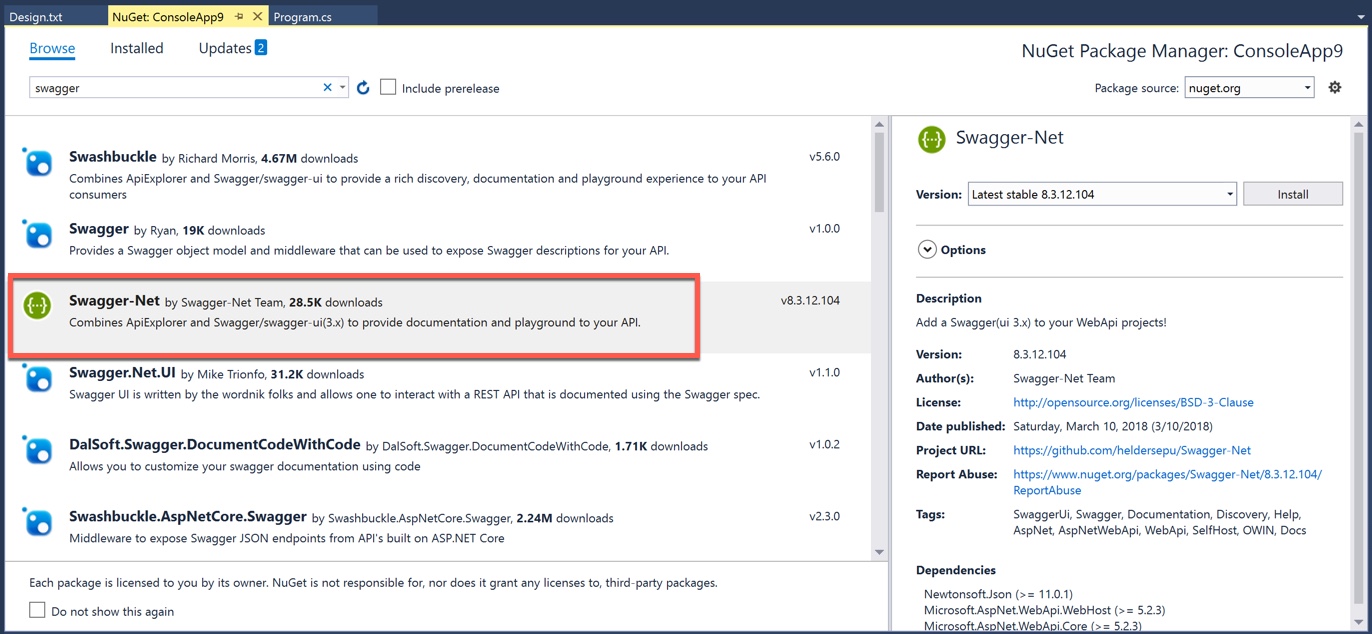Select the Swagger.Net.UI package title
Image resolution: width=1372 pixels, height=634 pixels.
click(122, 373)
